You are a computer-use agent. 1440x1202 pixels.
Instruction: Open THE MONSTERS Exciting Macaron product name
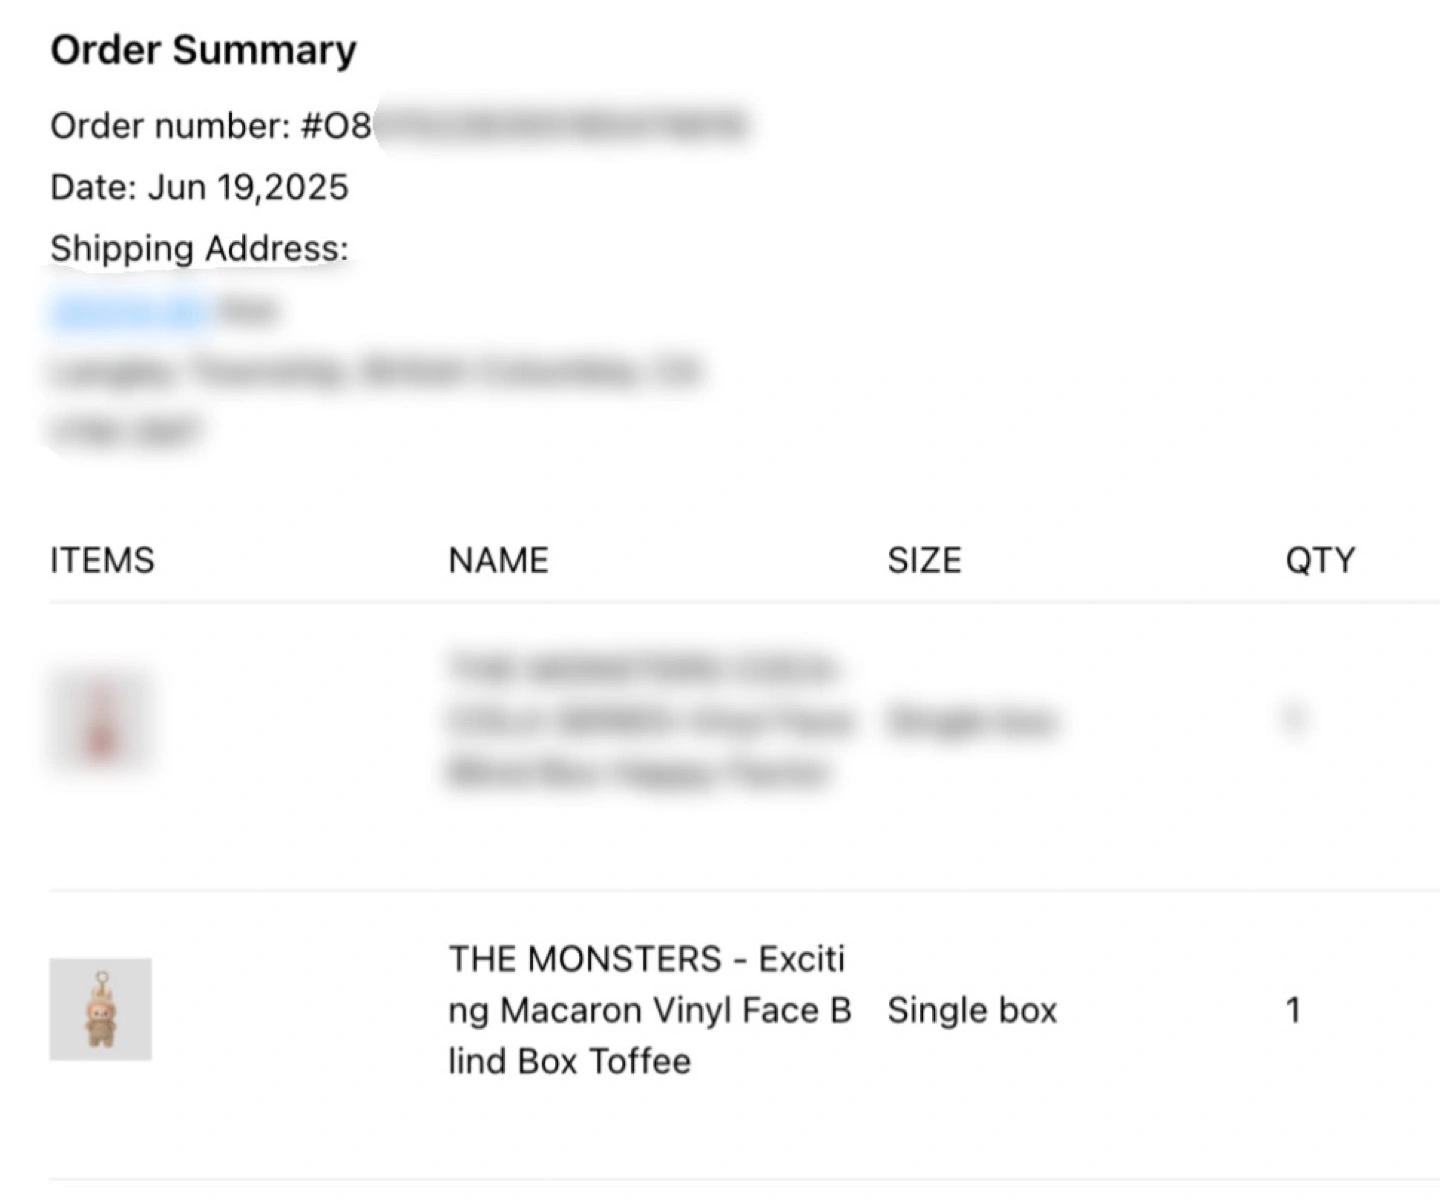[649, 1010]
